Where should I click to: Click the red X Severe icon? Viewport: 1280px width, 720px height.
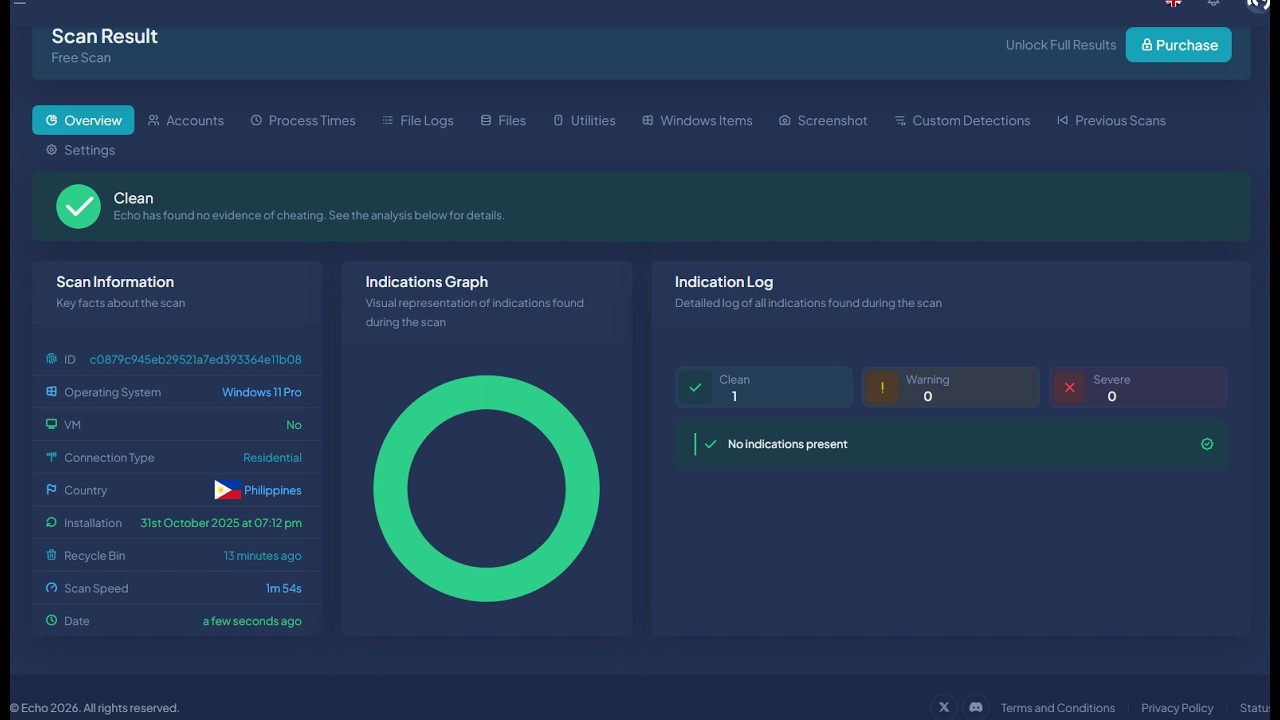tap(1070, 387)
